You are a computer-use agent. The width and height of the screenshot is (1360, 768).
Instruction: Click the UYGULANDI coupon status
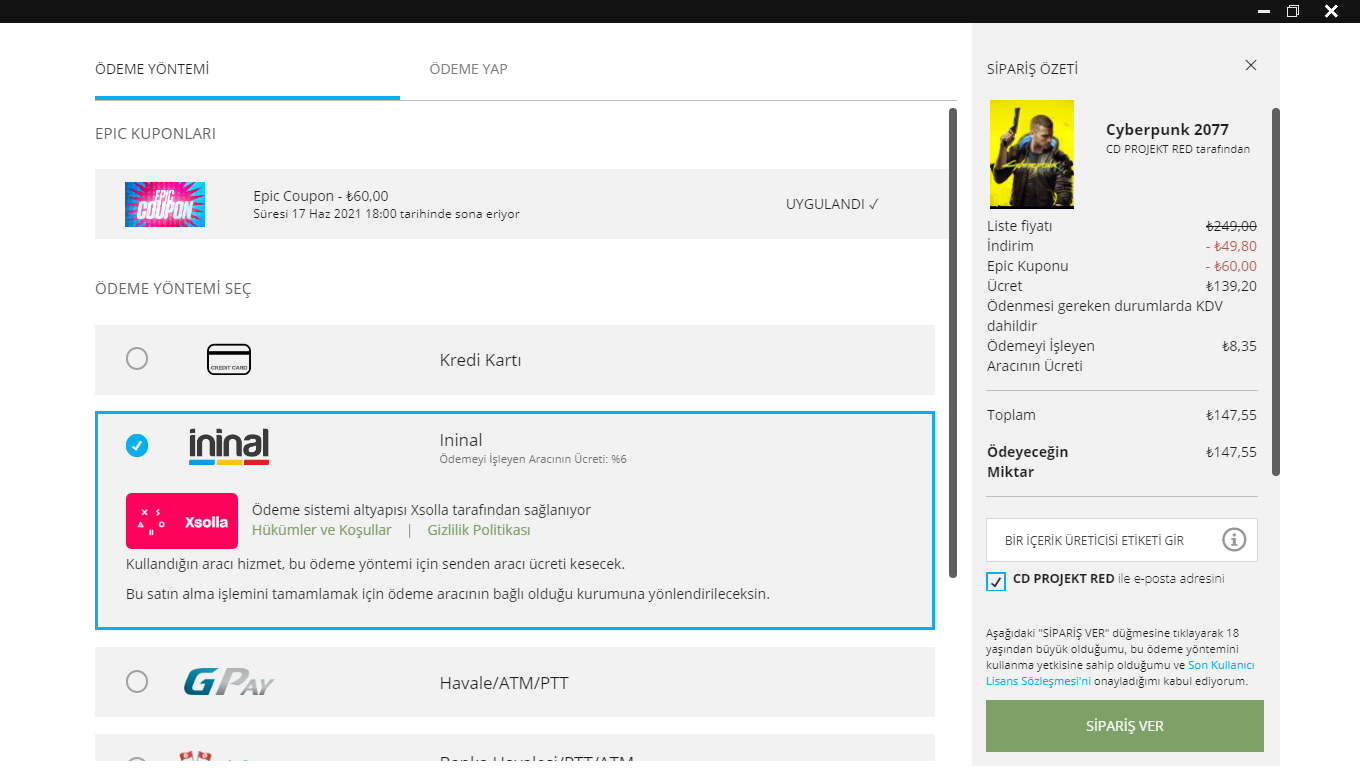click(832, 204)
